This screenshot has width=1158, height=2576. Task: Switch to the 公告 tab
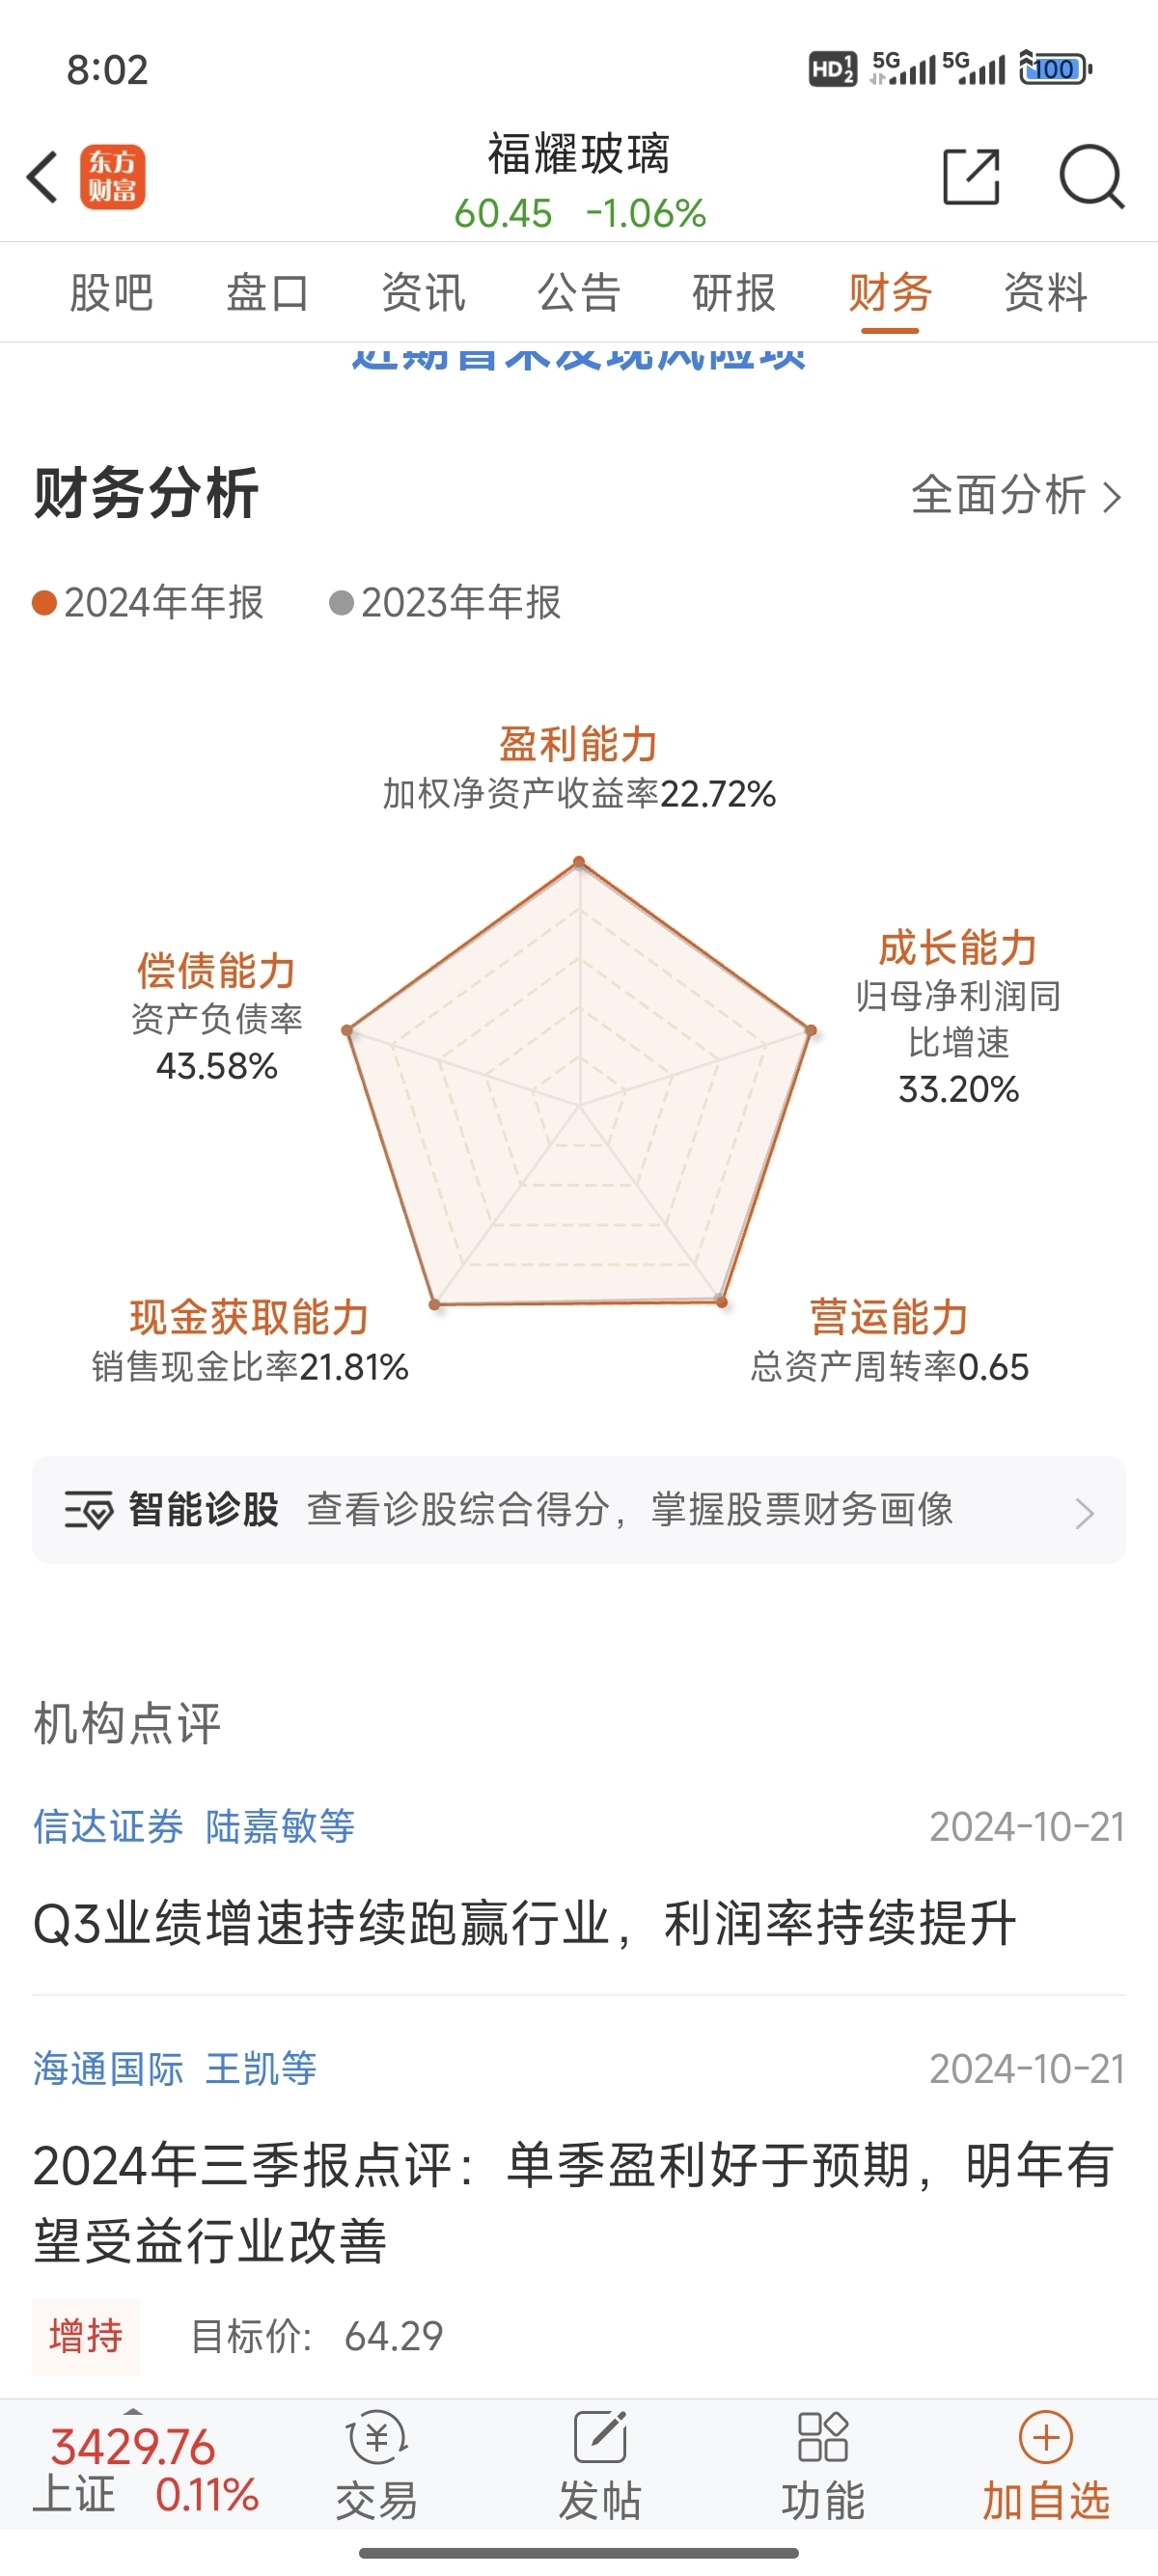click(579, 293)
